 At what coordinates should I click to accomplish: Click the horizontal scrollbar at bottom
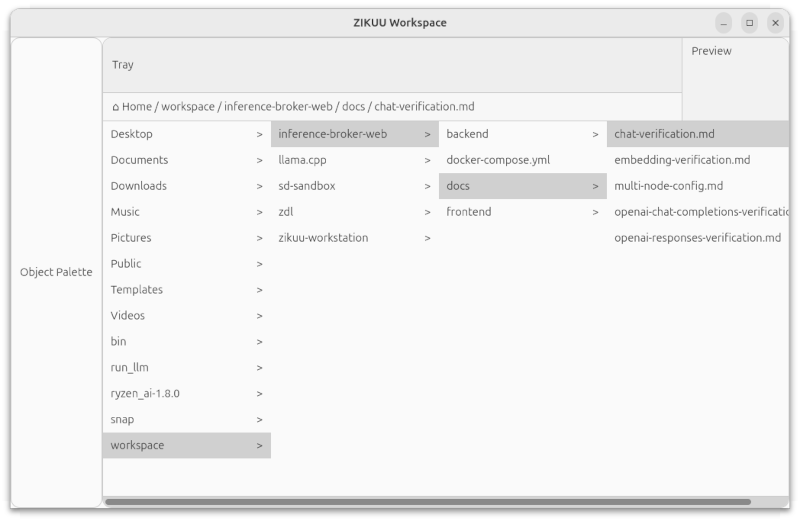click(x=428, y=502)
